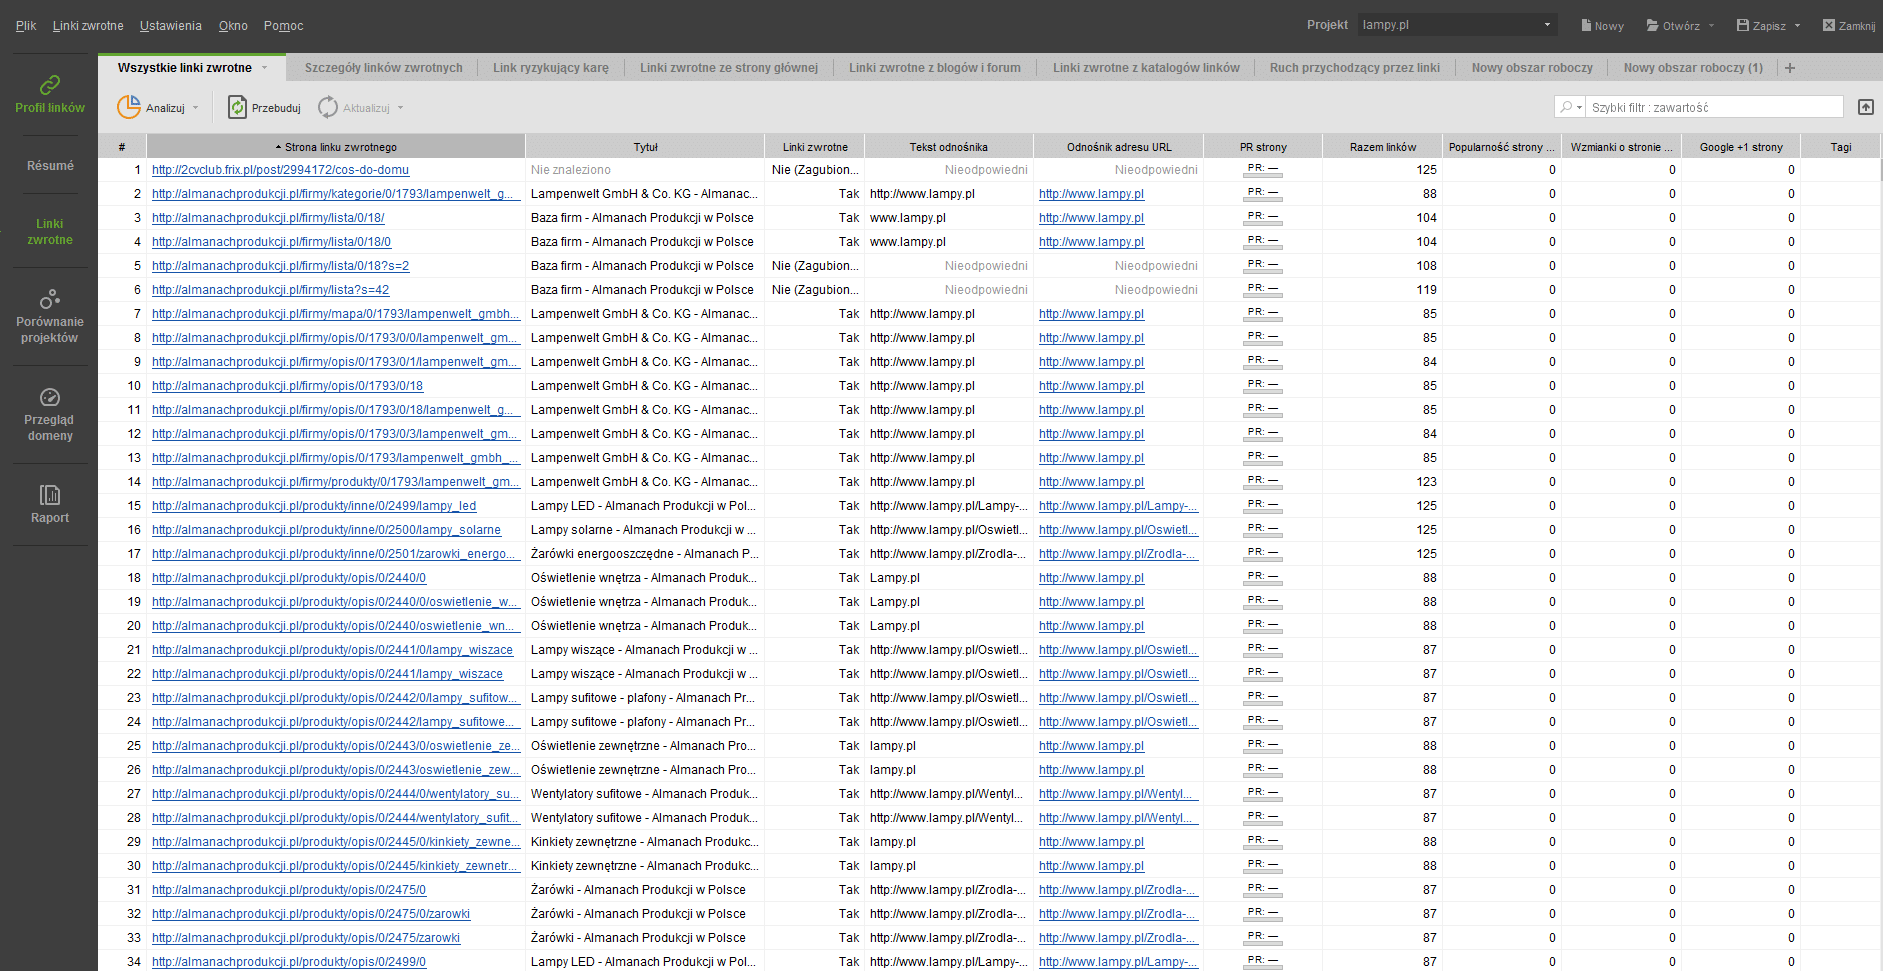Select the 'Nie znaleziono' title cell

646,170
